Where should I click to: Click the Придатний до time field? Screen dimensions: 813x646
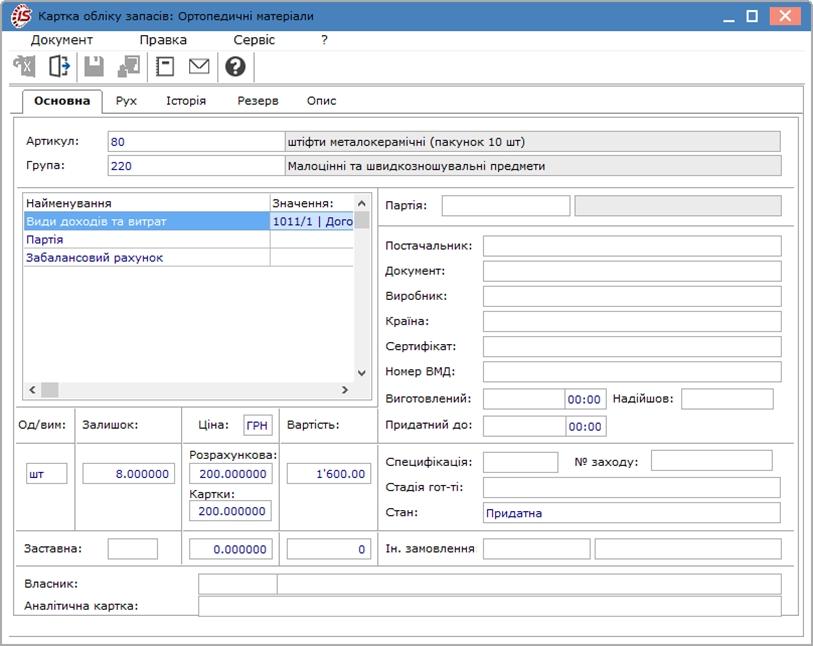[x=585, y=426]
